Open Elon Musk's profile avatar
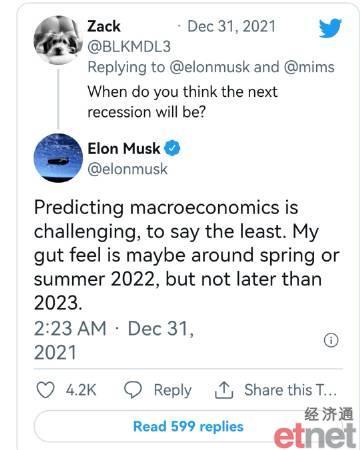Viewport: 360px width, 450px height. [58, 158]
